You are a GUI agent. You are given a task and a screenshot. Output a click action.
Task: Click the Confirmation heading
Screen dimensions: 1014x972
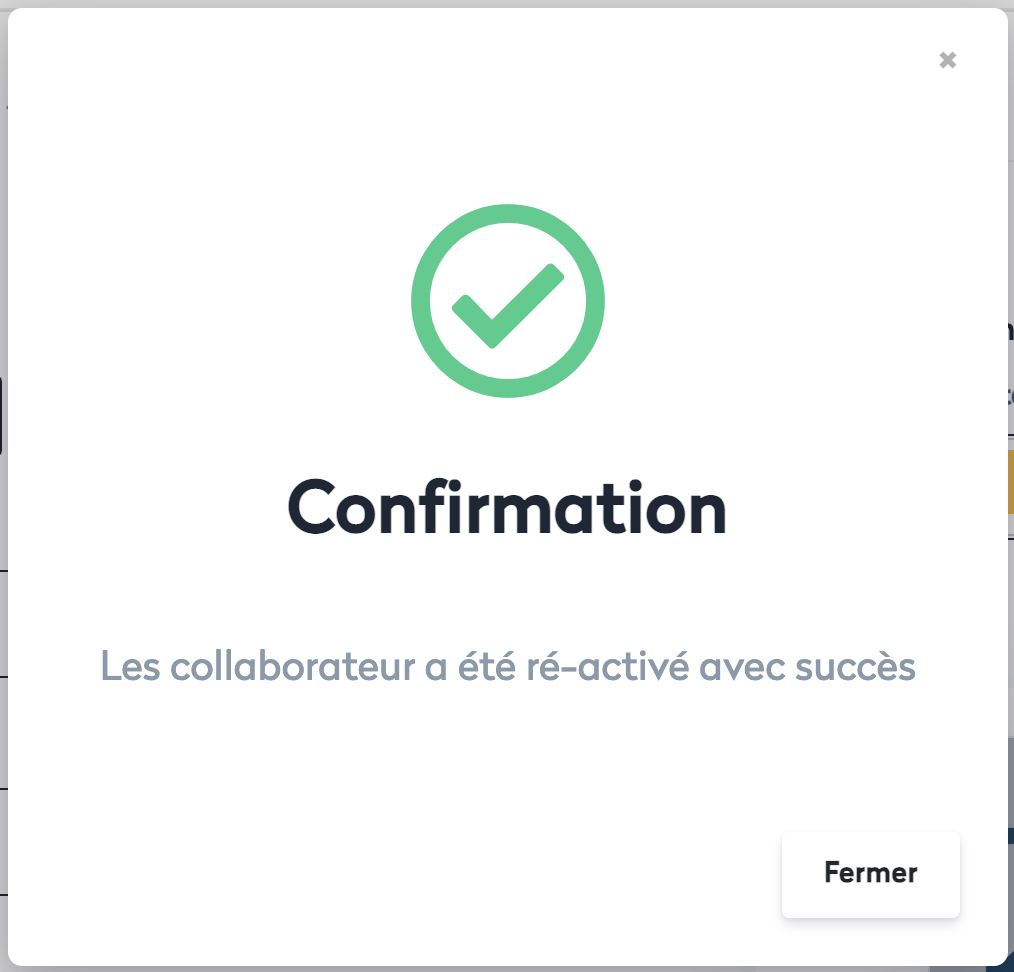pos(507,508)
